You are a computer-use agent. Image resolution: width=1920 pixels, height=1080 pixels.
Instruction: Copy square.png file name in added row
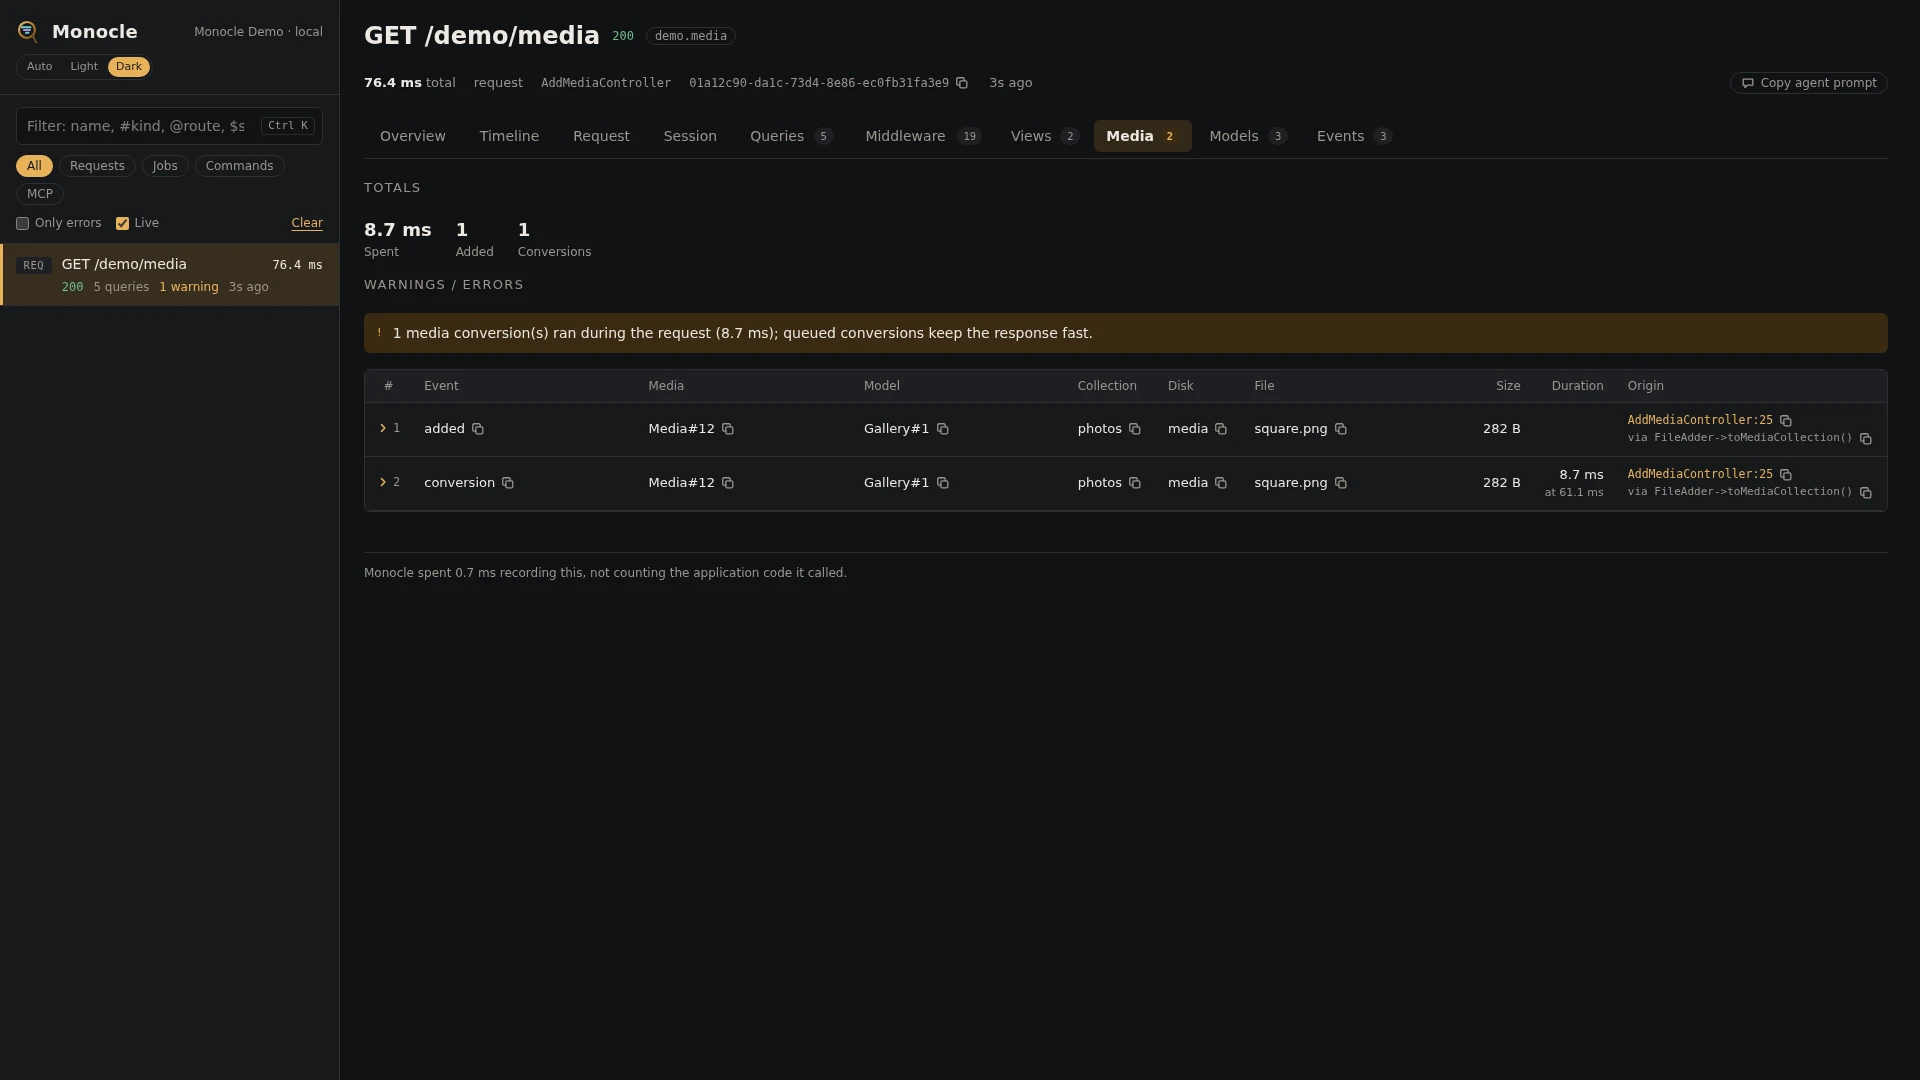(x=1341, y=429)
